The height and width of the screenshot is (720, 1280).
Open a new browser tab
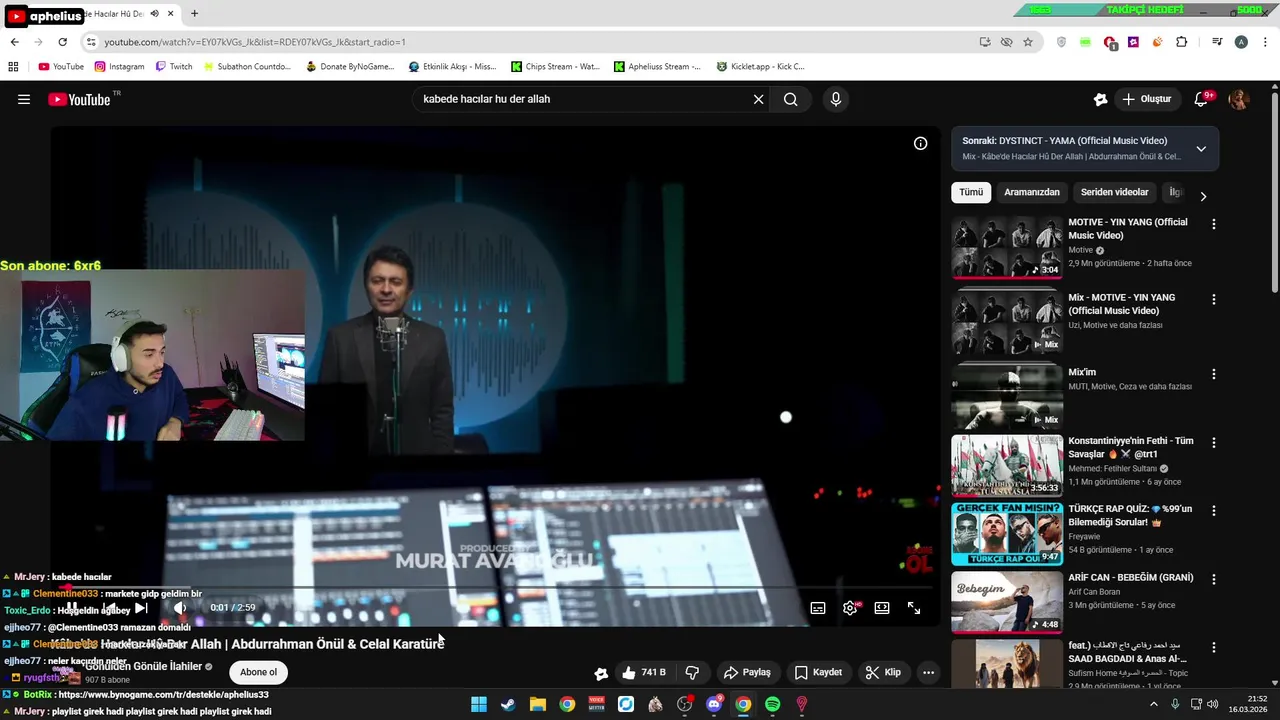pyautogui.click(x=194, y=14)
